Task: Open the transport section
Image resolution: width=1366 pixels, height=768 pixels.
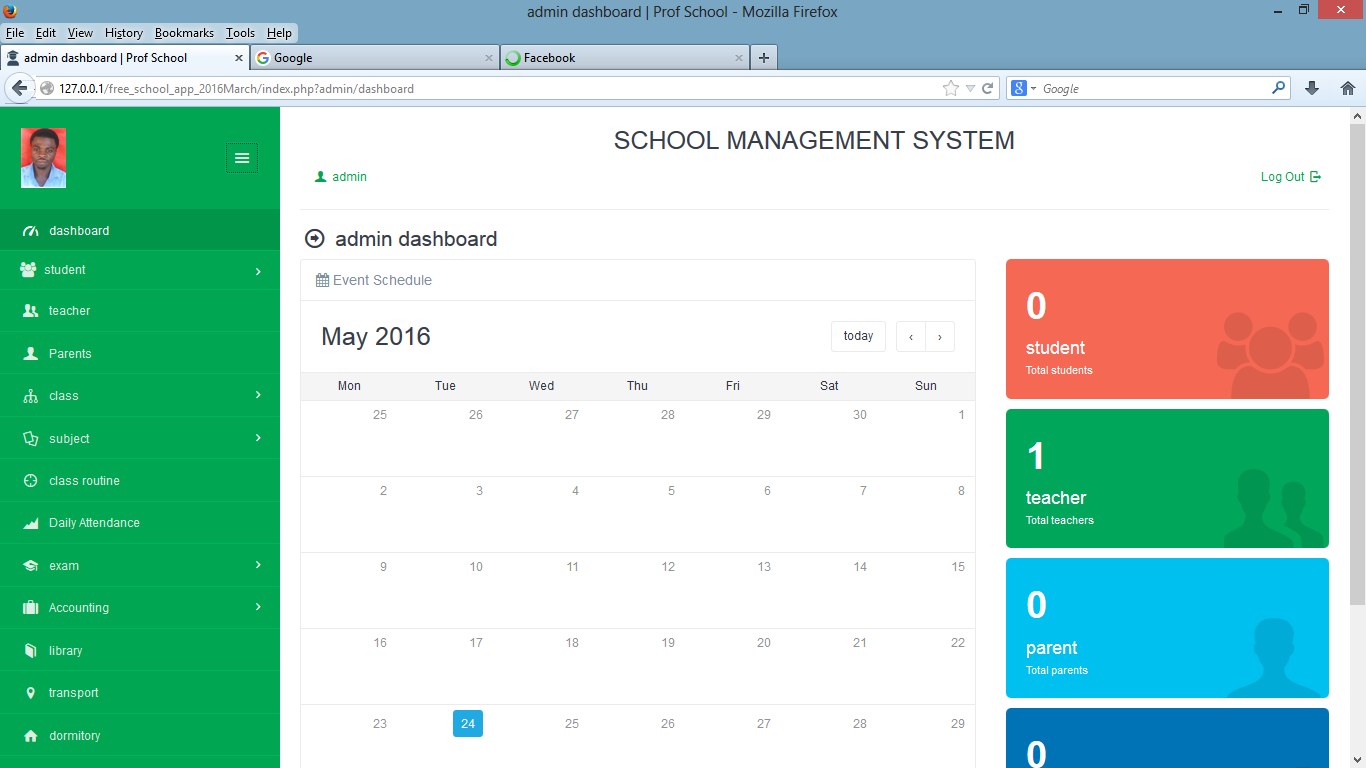Action: coord(72,692)
